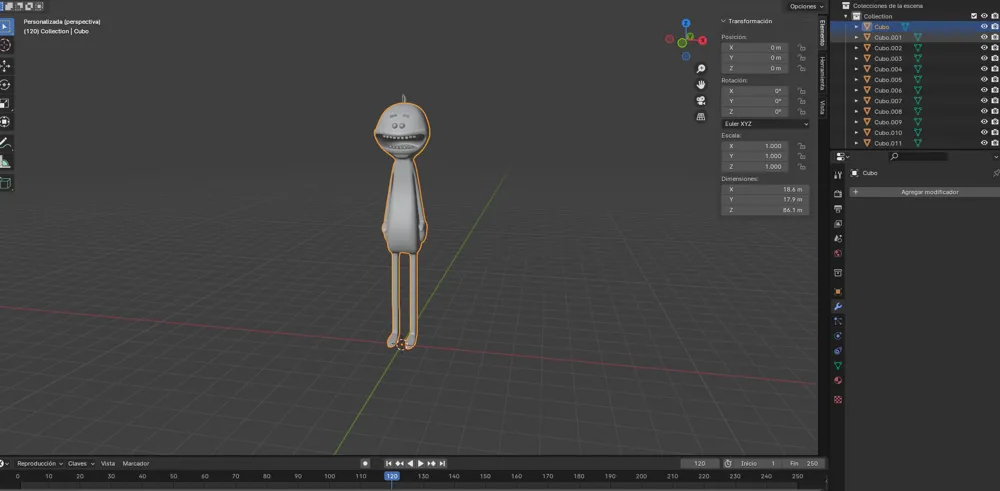Click the zoom magnifier viewport icon
This screenshot has height=491, width=1000.
click(x=701, y=69)
